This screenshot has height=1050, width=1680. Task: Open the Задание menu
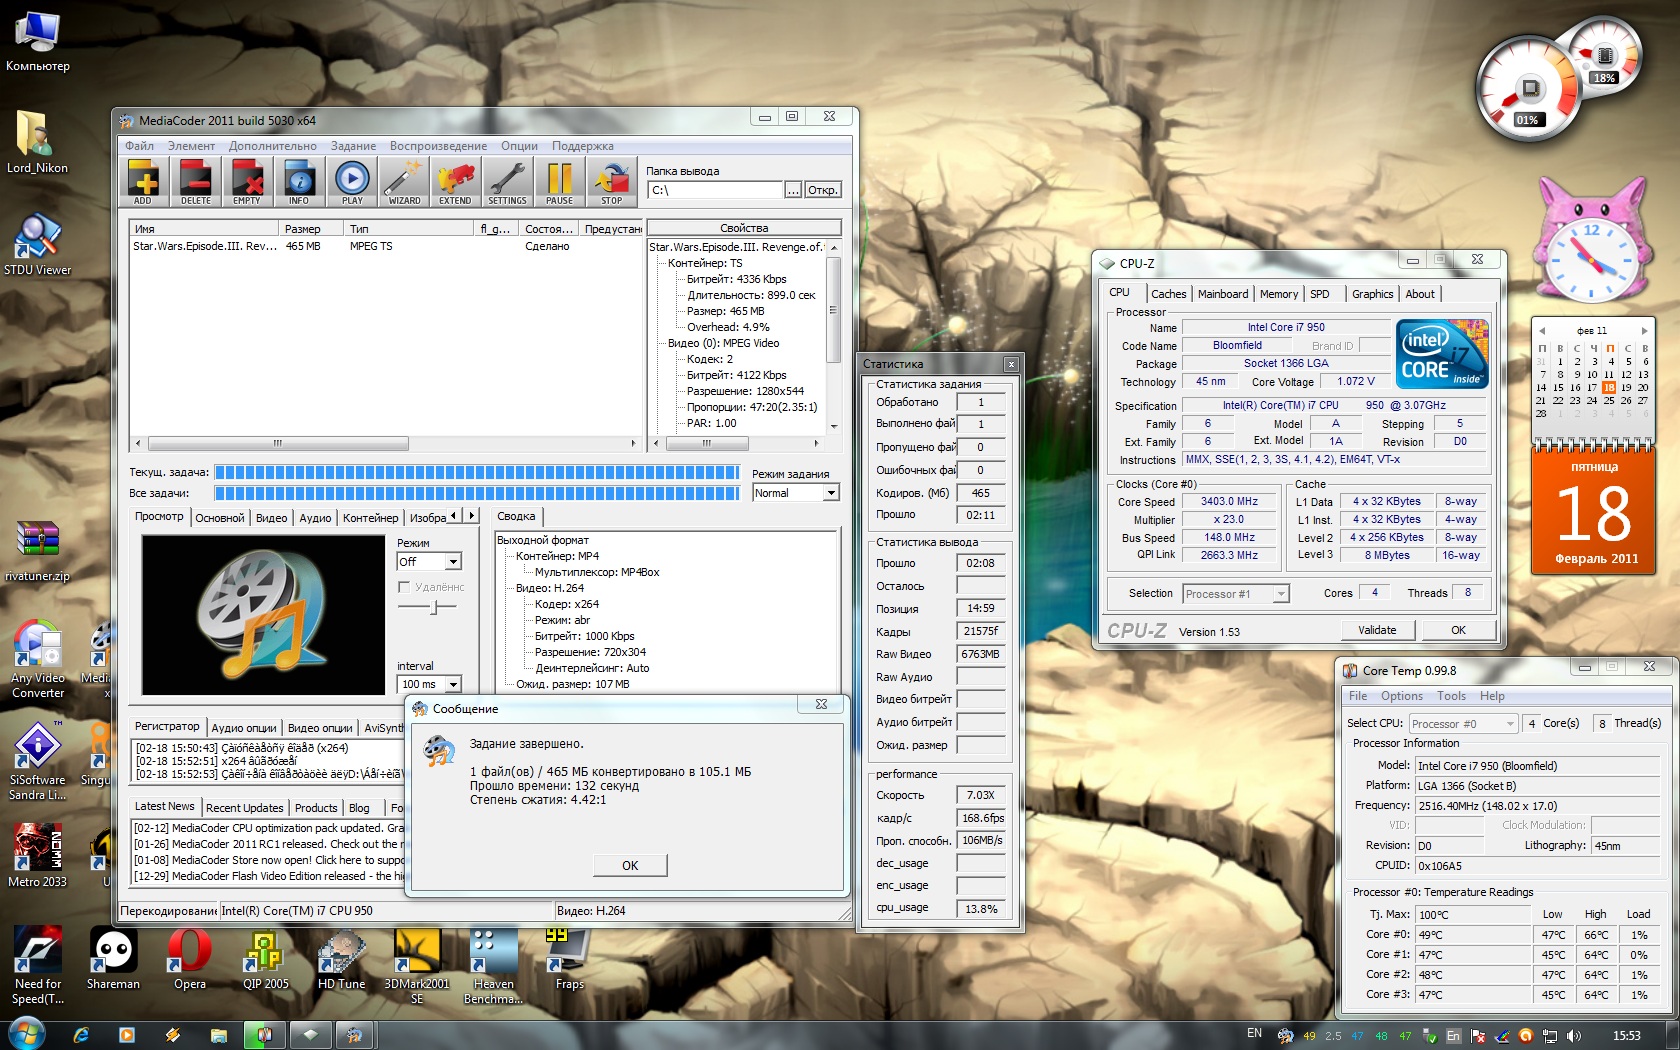(x=353, y=146)
